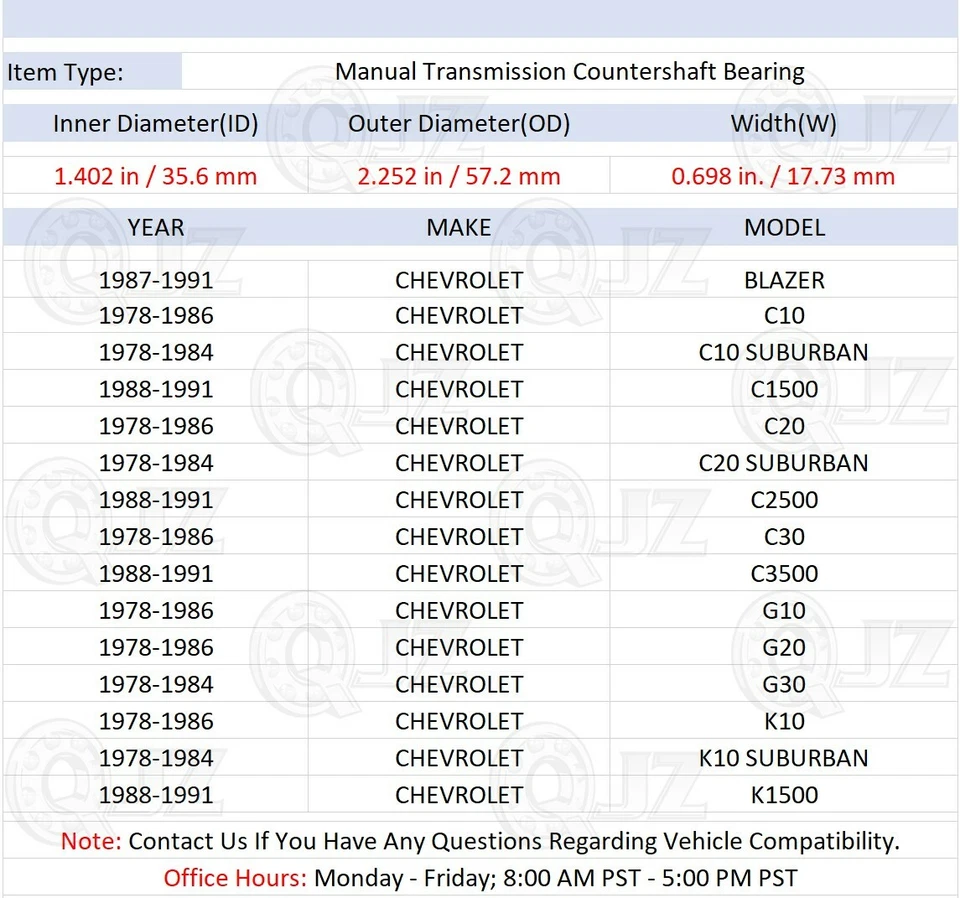Click the YEAR column header
The height and width of the screenshot is (898, 960).
[155, 227]
